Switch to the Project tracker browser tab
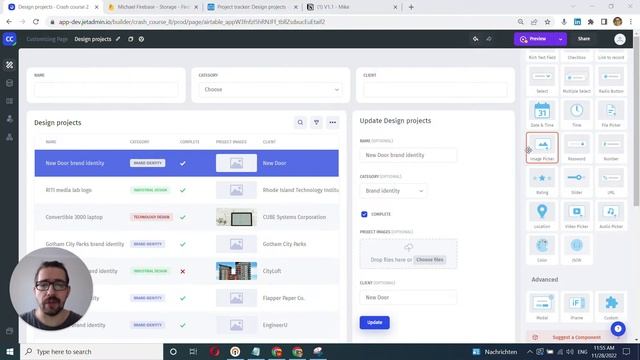The height and width of the screenshot is (360, 640). click(252, 7)
